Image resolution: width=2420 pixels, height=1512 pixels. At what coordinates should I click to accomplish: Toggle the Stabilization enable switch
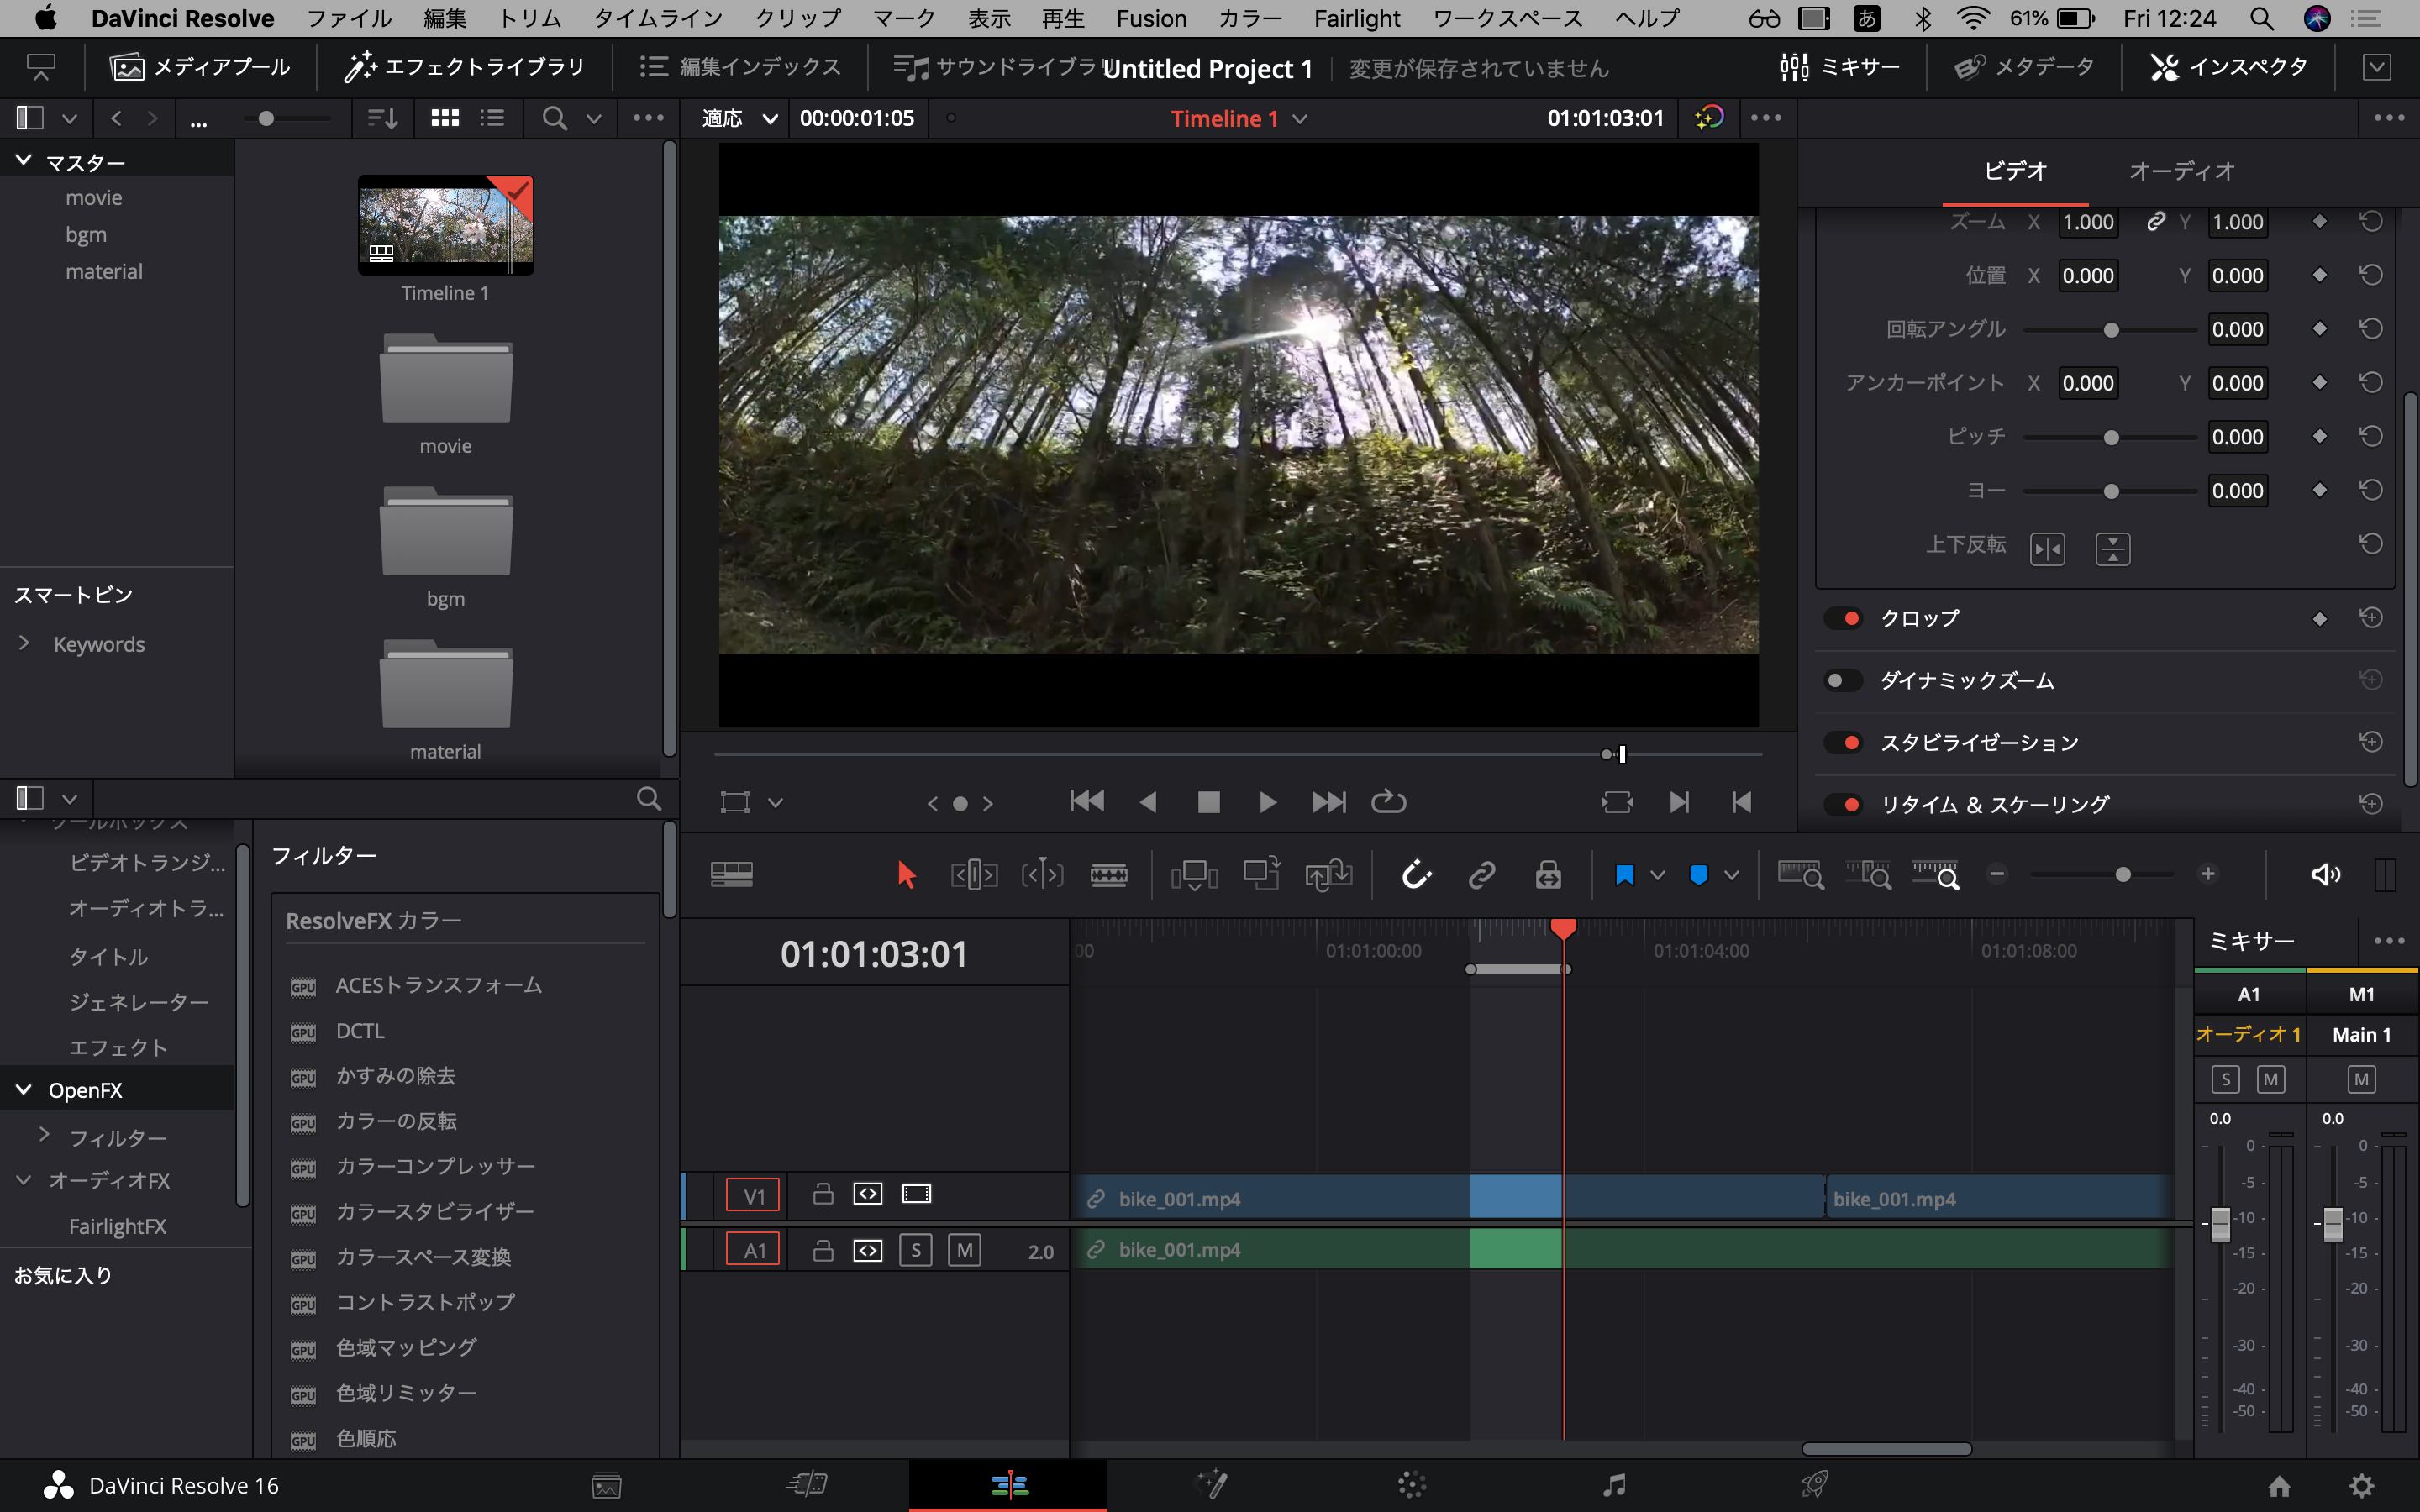pos(1843,742)
